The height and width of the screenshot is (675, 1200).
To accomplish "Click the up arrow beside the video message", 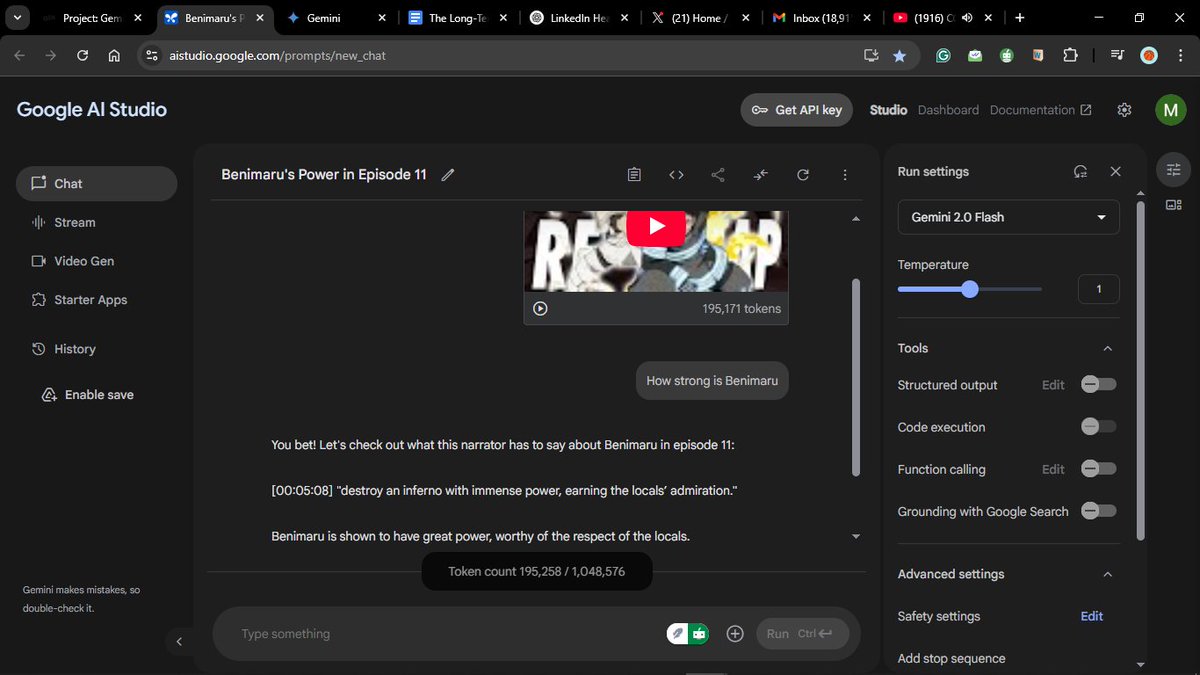I will (855, 219).
